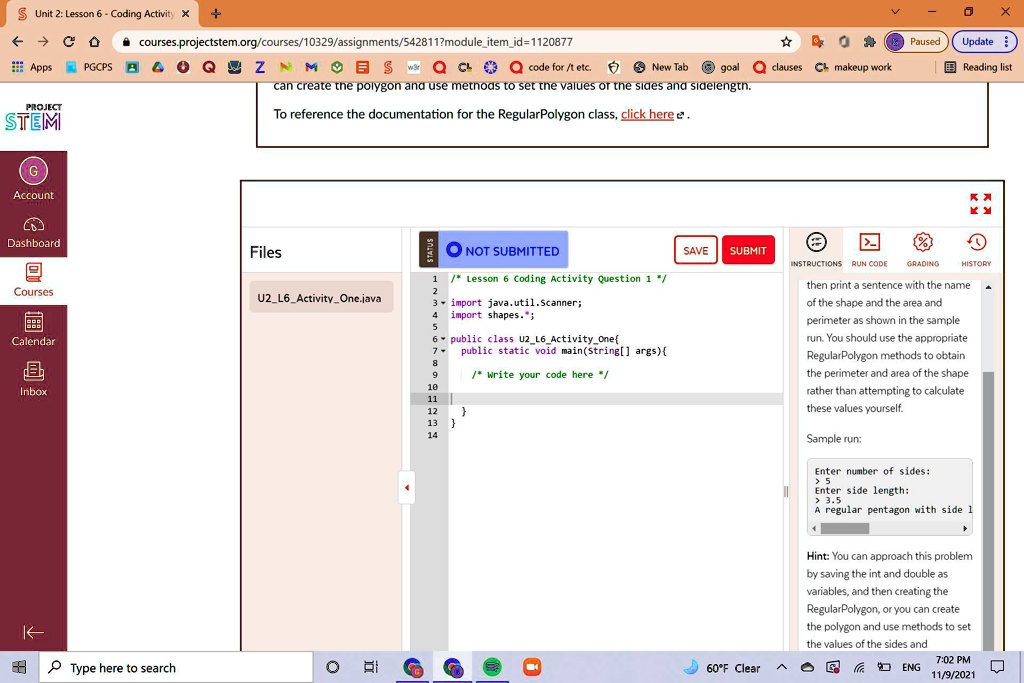Open the Dashboard from the sidebar
Image resolution: width=1024 pixels, height=683 pixels.
coord(34,230)
